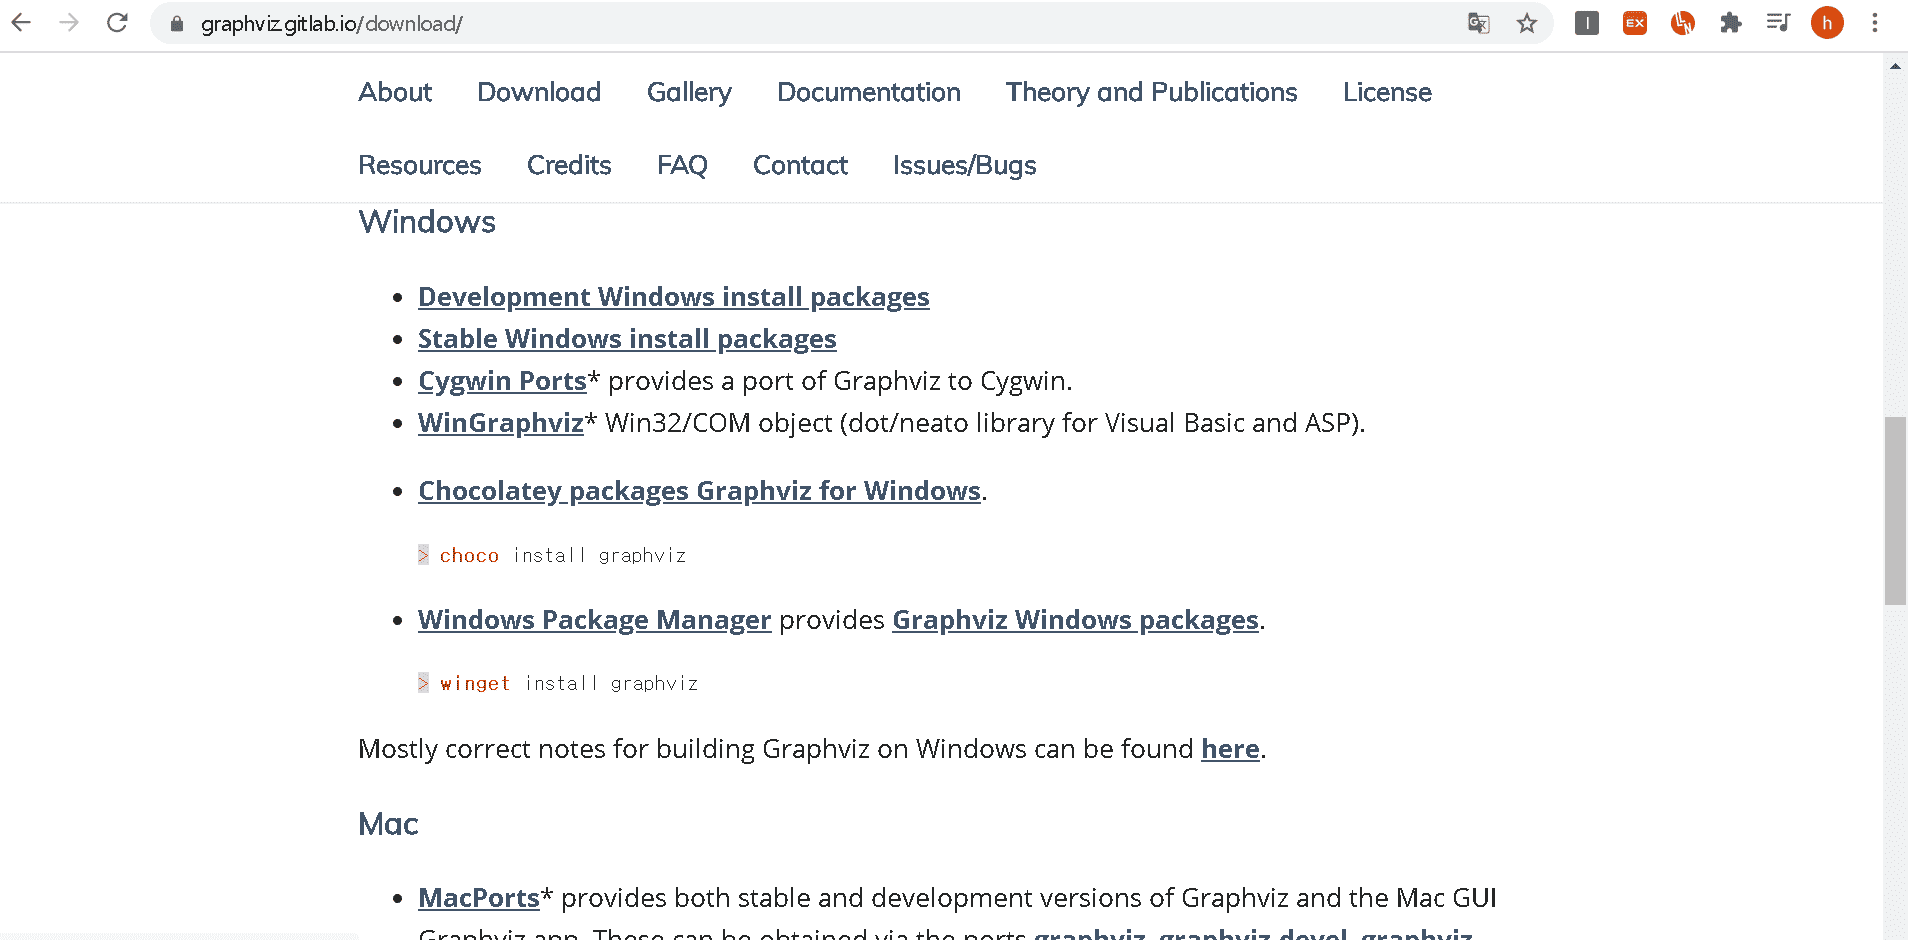Click the orange globe extension icon
The image size is (1908, 940).
tap(1683, 23)
